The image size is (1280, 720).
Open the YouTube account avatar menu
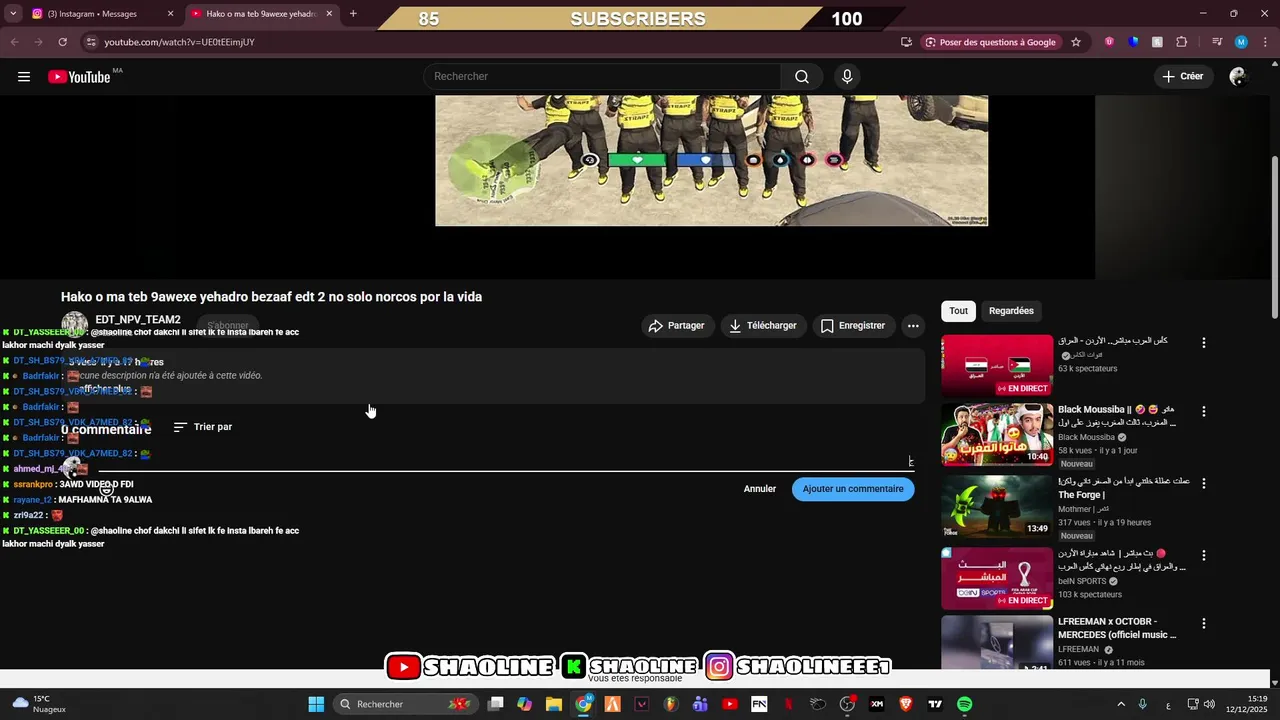(1238, 77)
